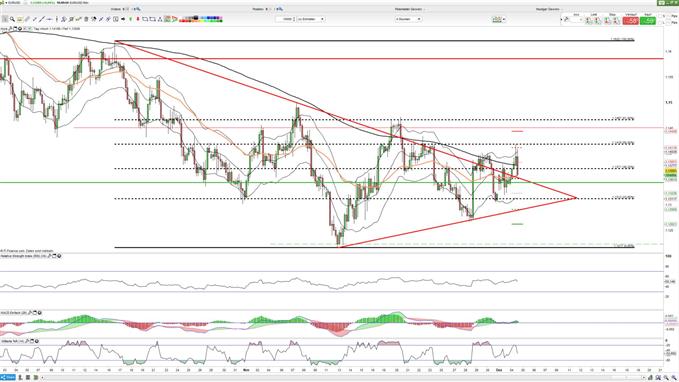Click the units quantity input field
679x382 pixels.
[286, 19]
